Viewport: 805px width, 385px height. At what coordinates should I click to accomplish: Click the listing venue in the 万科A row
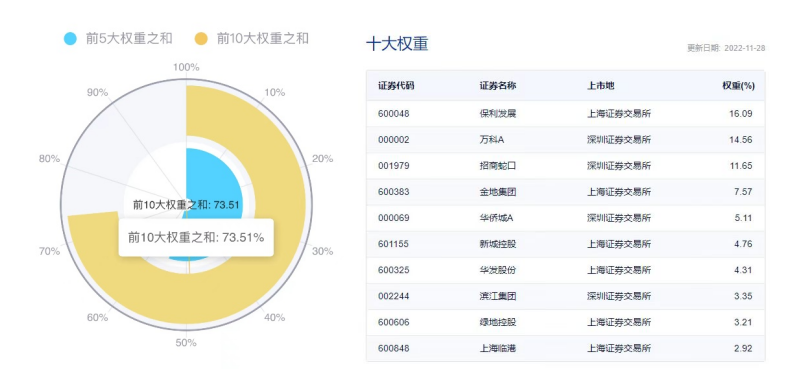point(619,140)
